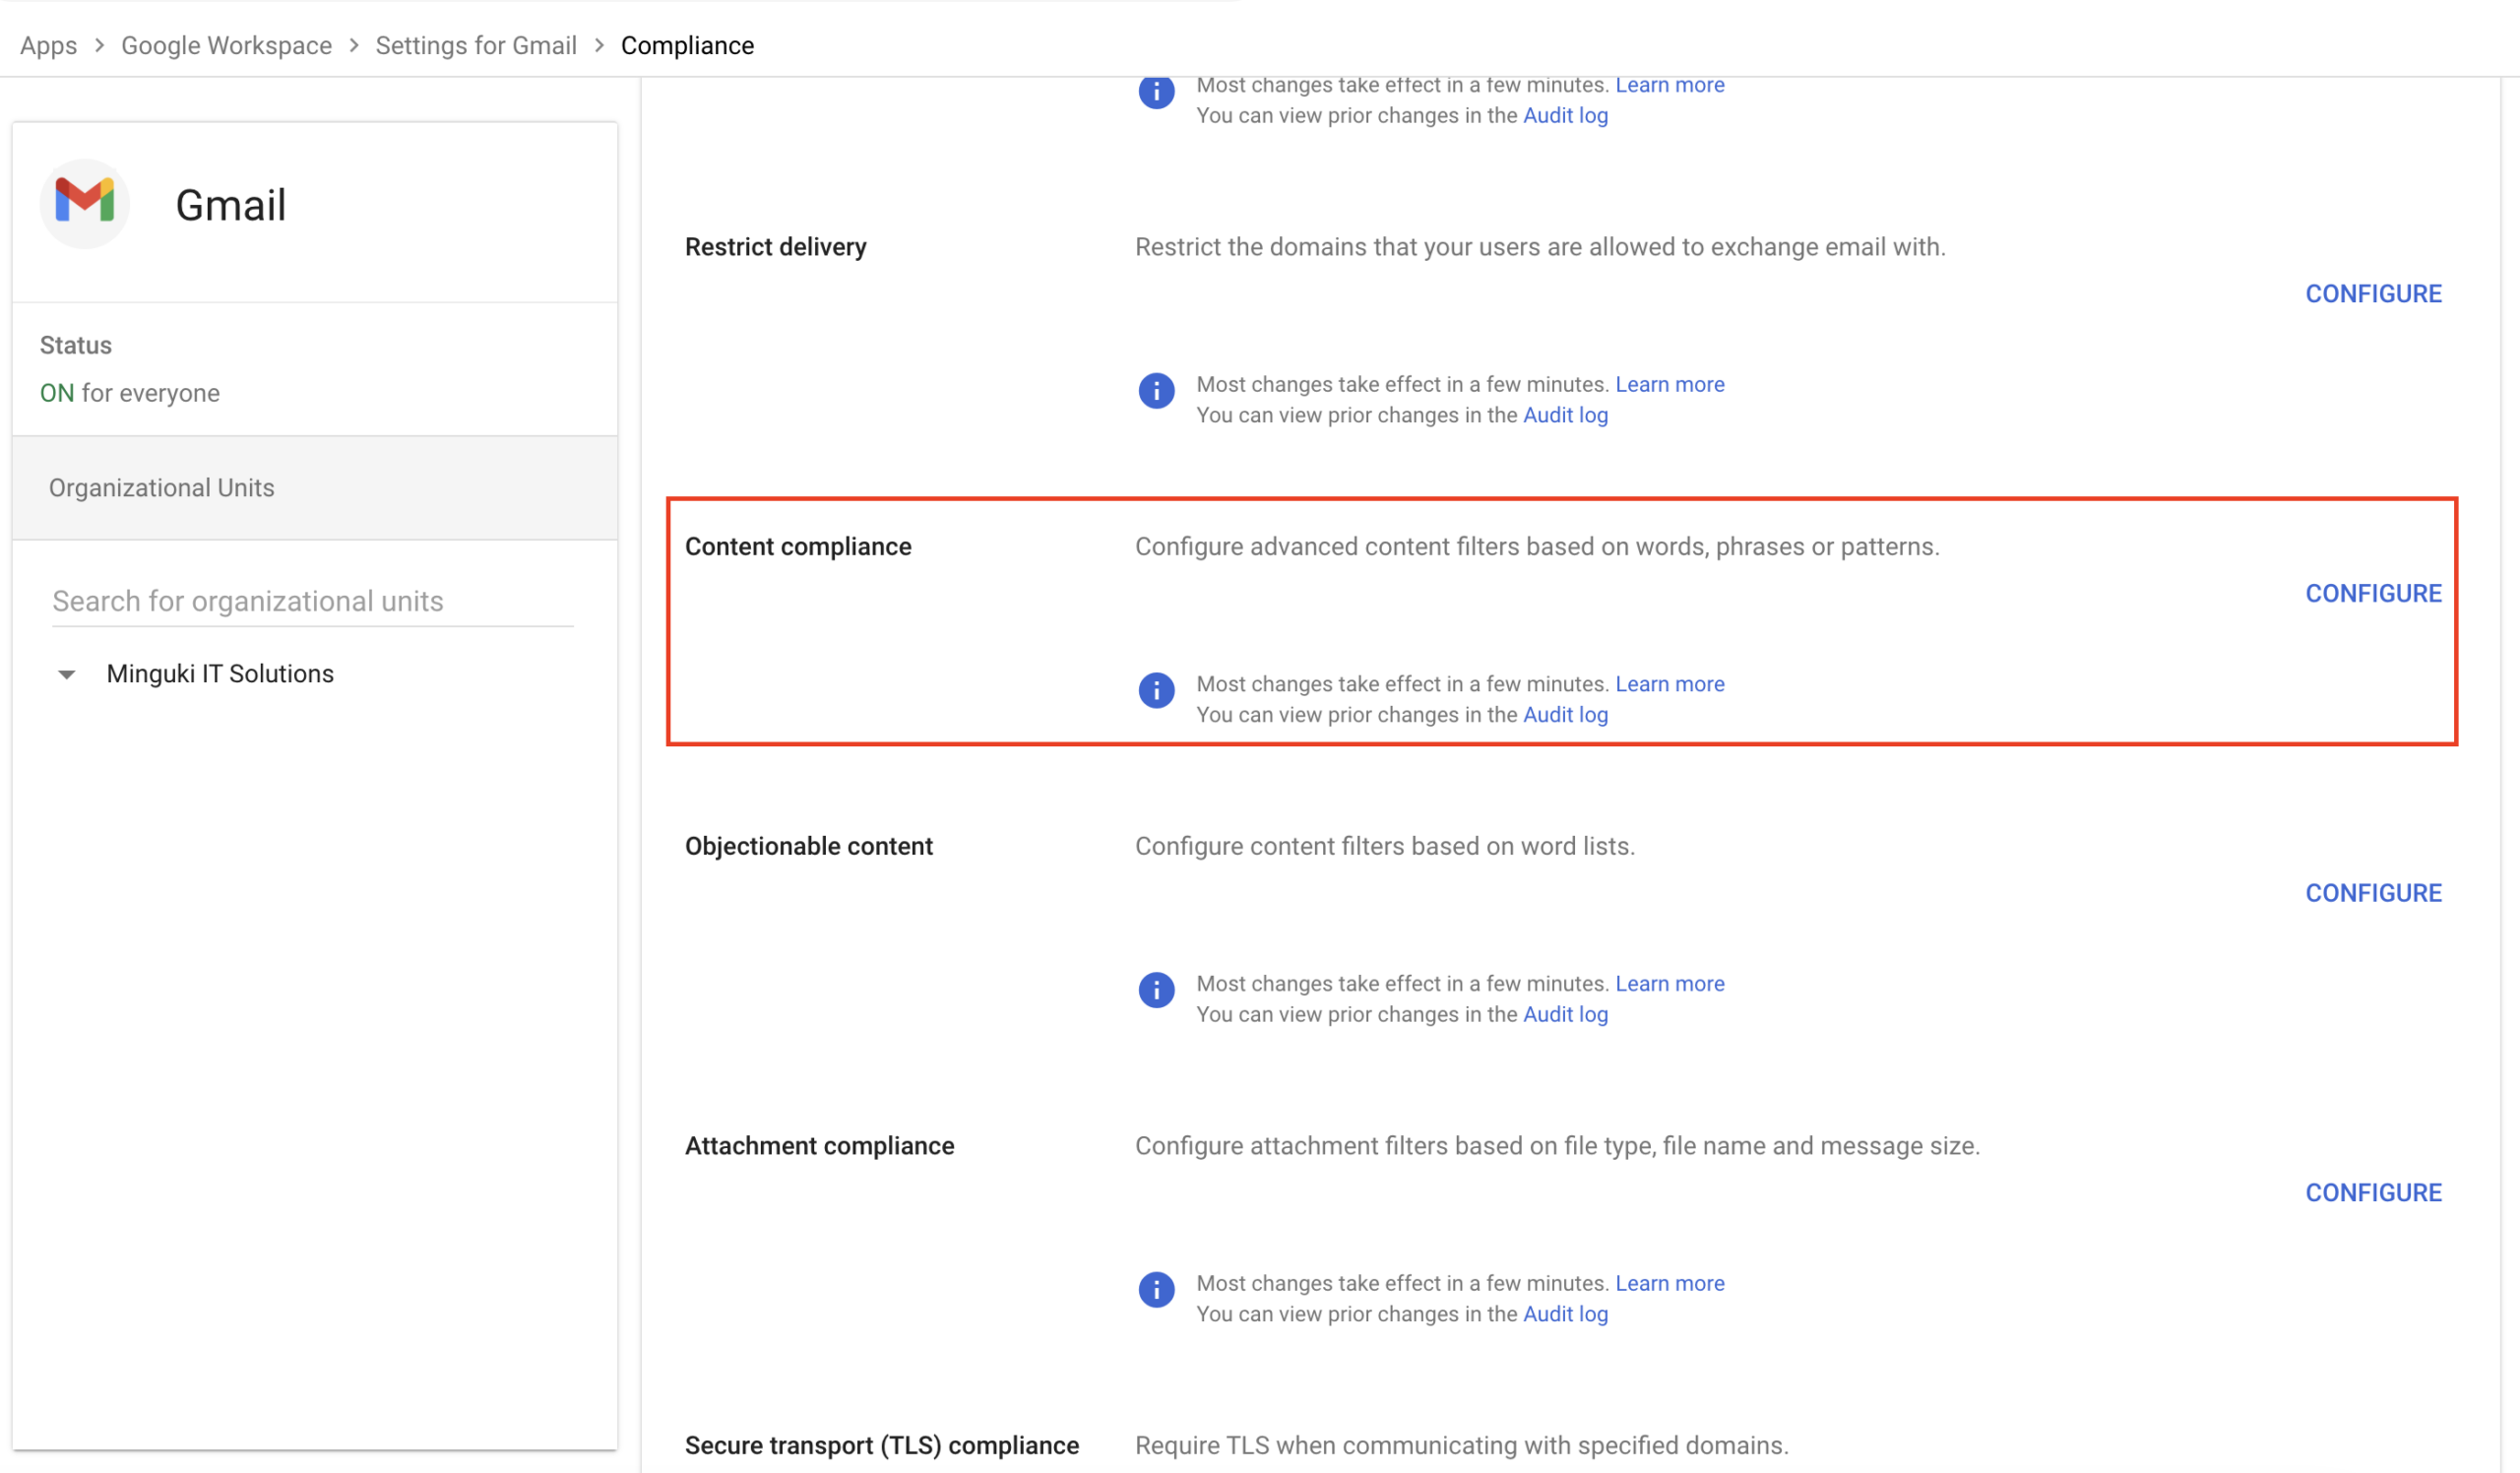Configure the Objectionable content setting

point(2373,893)
